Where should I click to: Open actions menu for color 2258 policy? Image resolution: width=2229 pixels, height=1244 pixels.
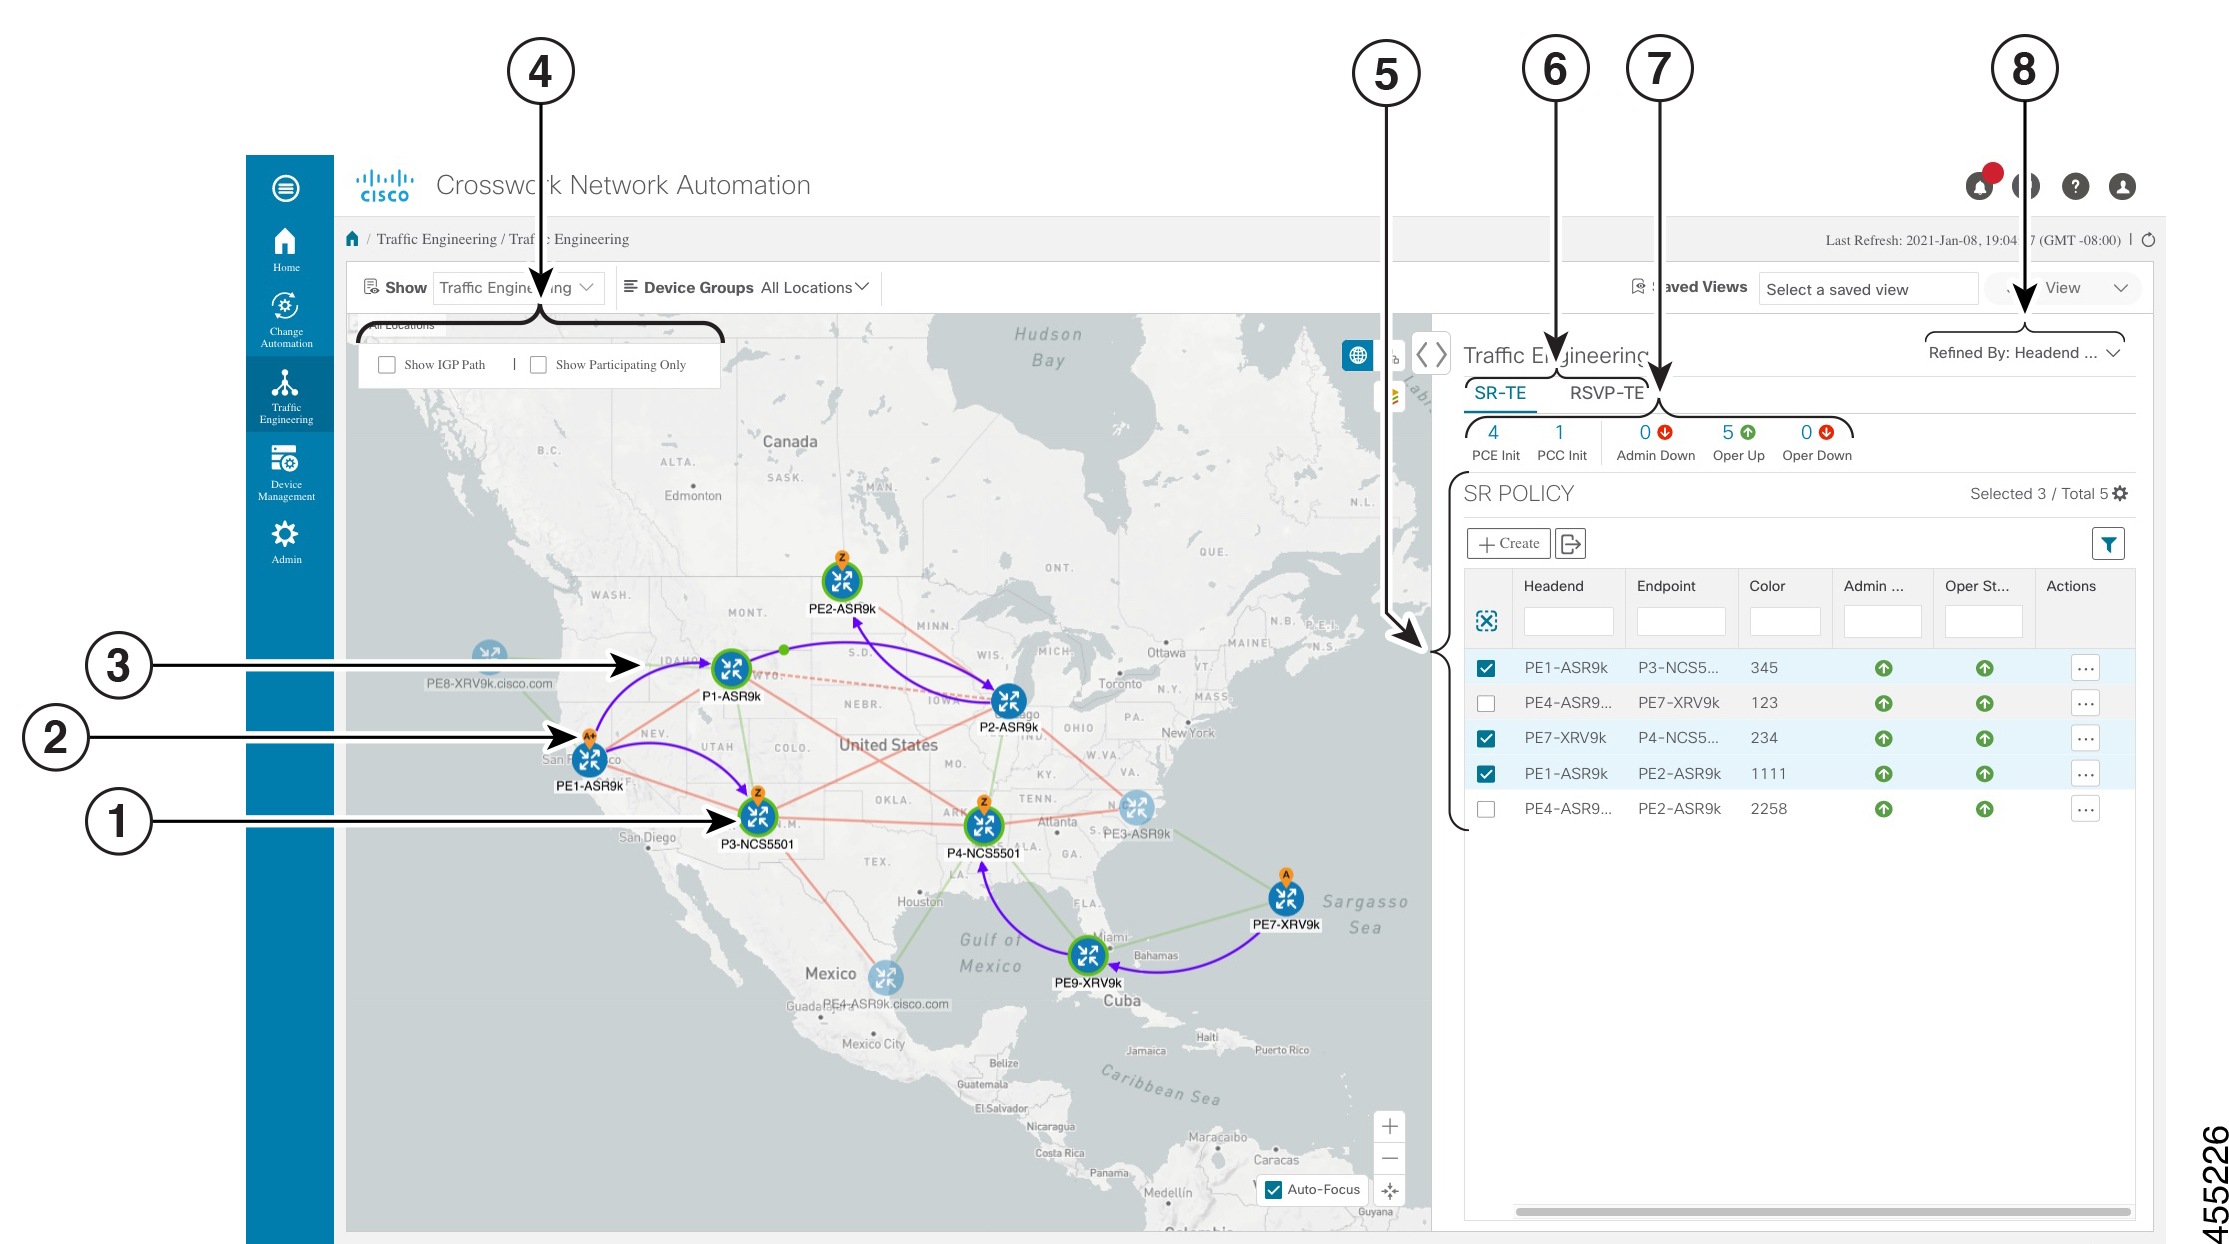point(2085,809)
